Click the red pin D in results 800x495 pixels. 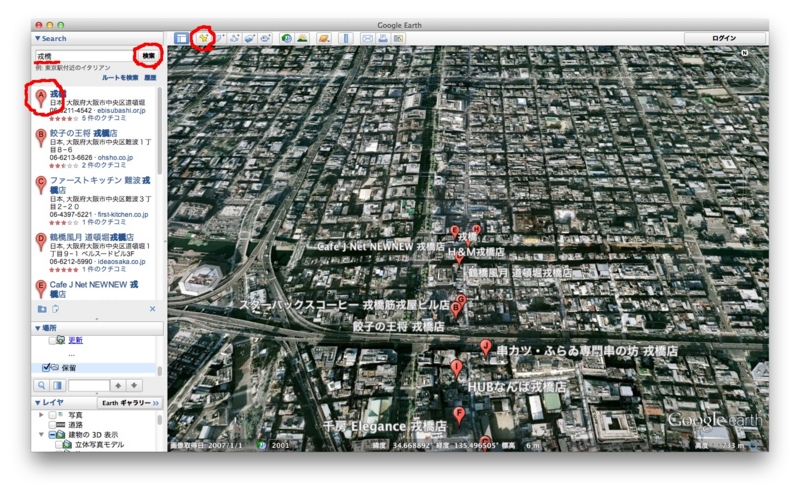[x=41, y=242]
